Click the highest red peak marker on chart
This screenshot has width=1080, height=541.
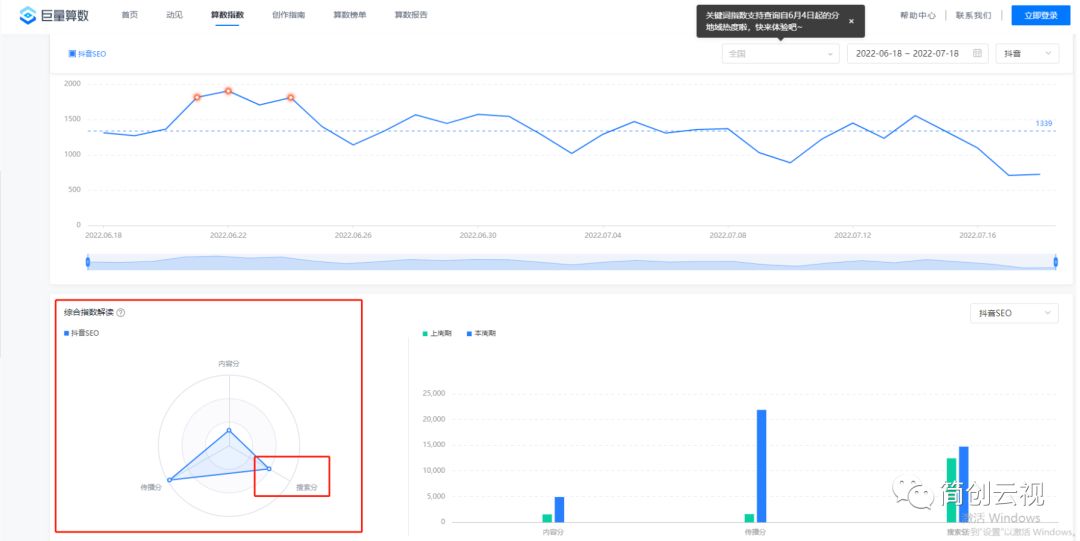228,91
